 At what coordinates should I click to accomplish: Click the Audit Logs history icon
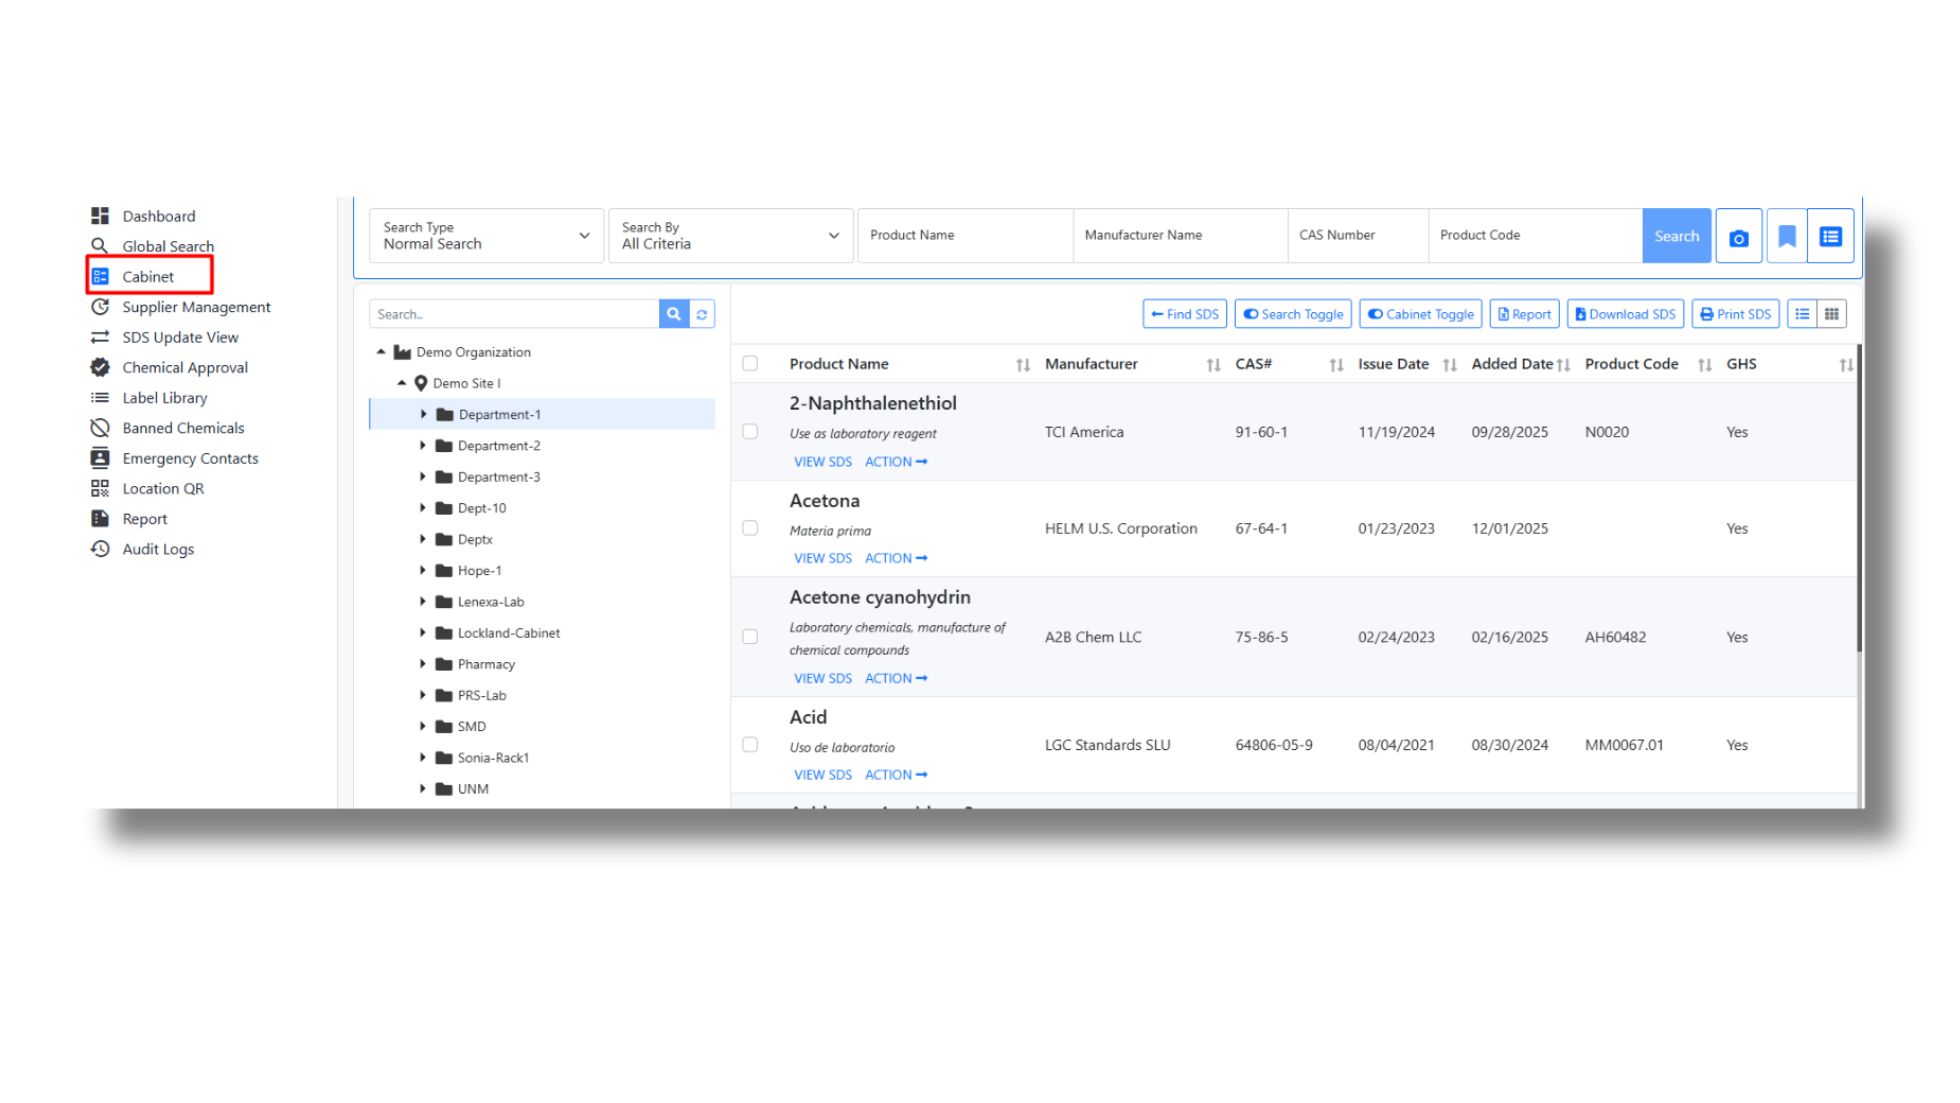100,549
